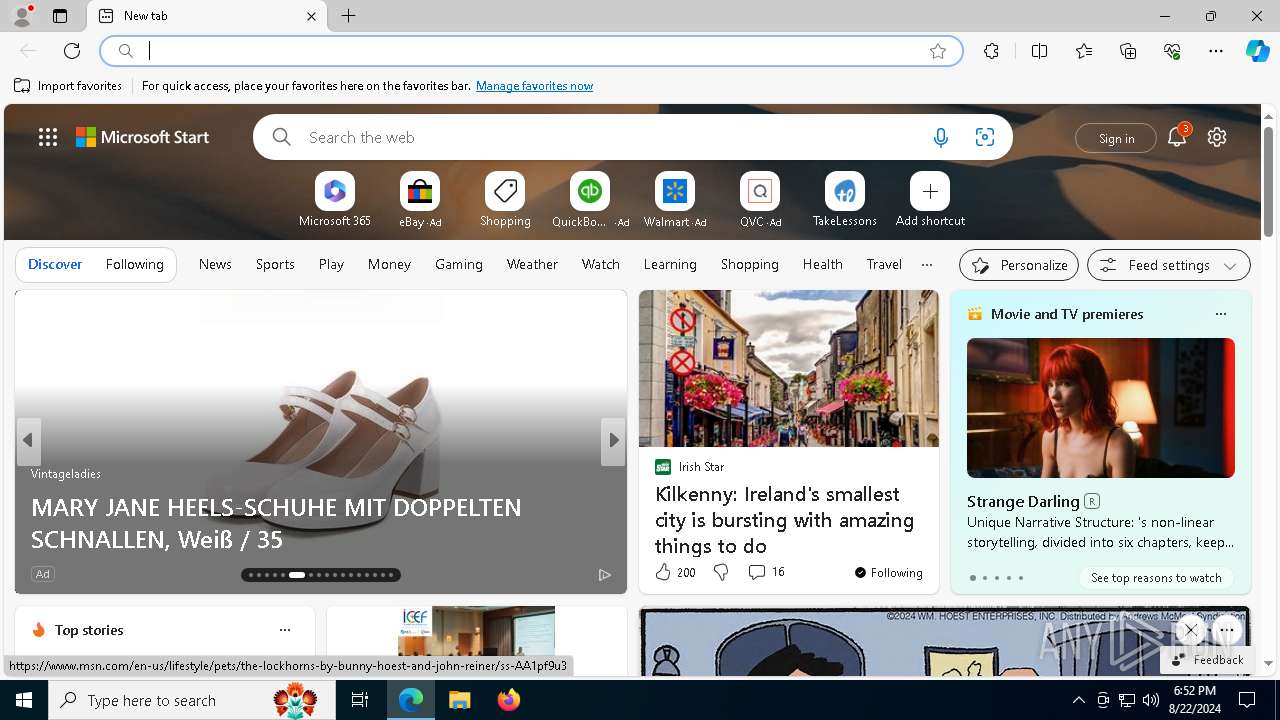
Task: Show hidden system tray icons
Action: [x=1078, y=700]
